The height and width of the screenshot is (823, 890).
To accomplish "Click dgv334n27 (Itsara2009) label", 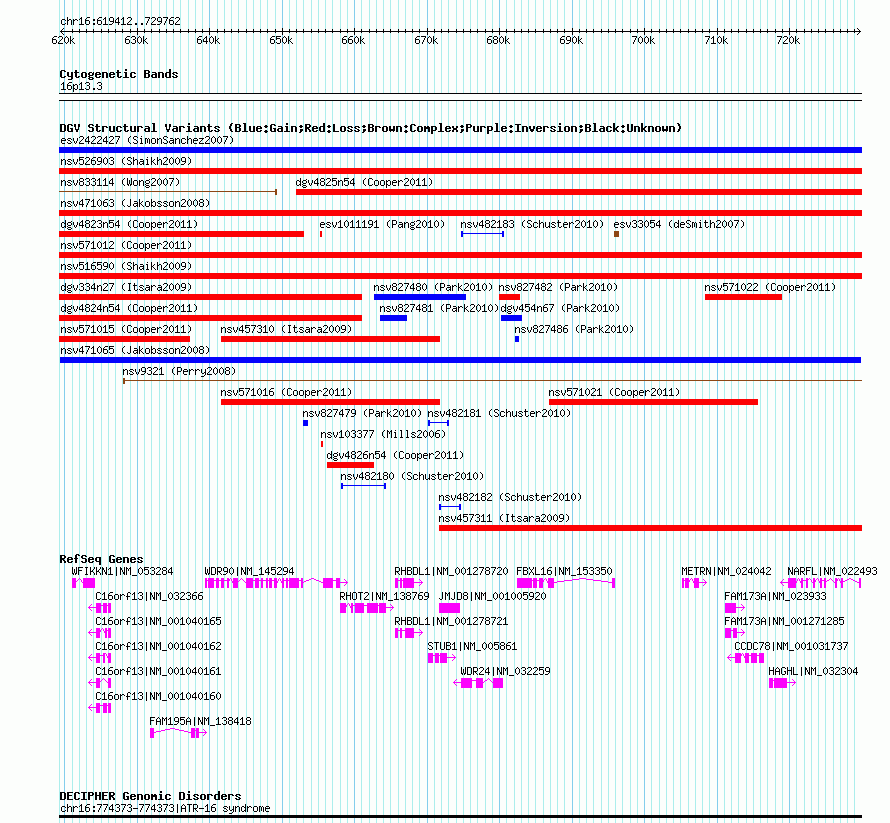I will point(126,287).
